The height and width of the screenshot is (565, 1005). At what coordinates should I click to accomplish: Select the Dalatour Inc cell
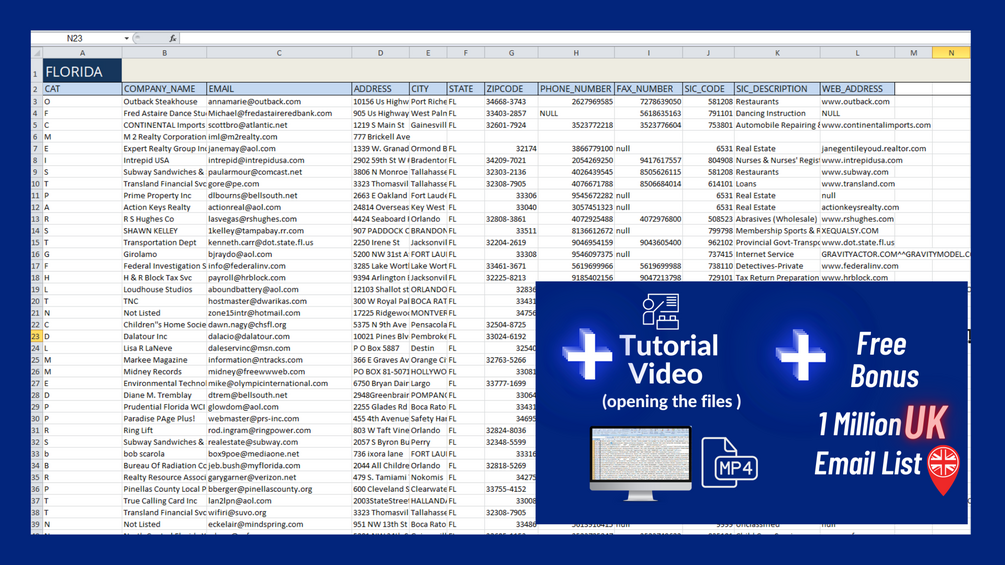[x=164, y=336]
